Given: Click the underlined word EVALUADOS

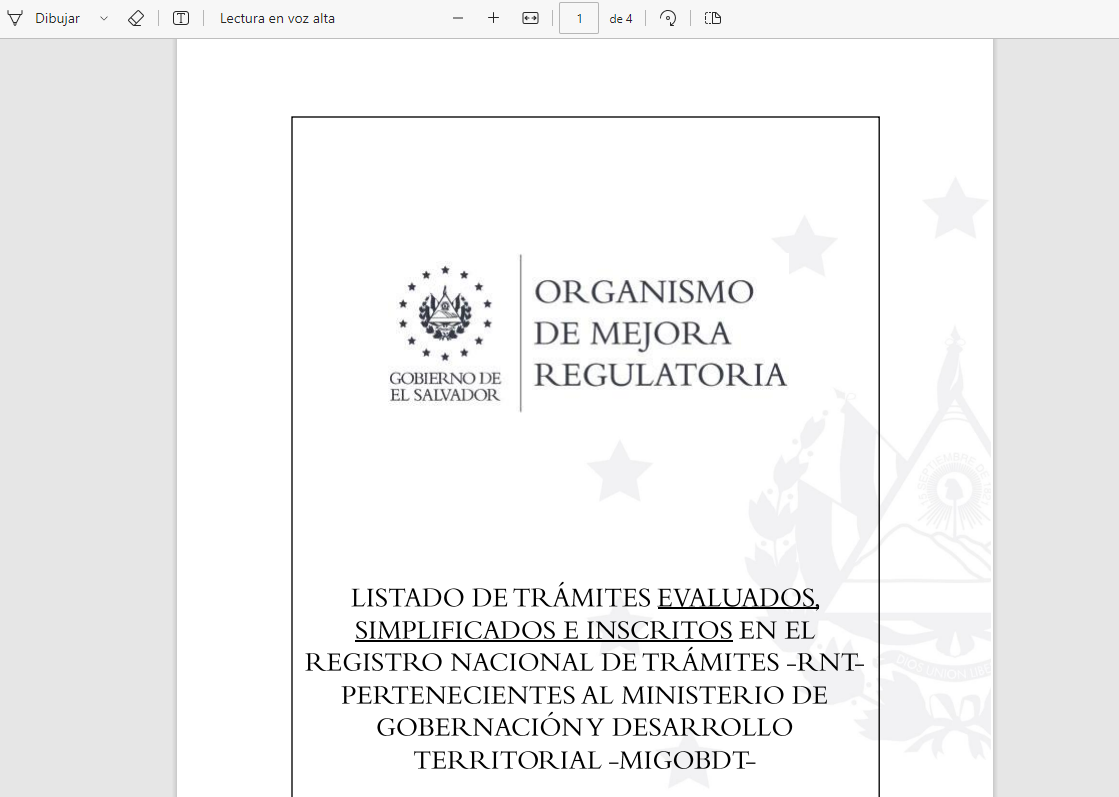Looking at the screenshot, I should click(x=738, y=598).
